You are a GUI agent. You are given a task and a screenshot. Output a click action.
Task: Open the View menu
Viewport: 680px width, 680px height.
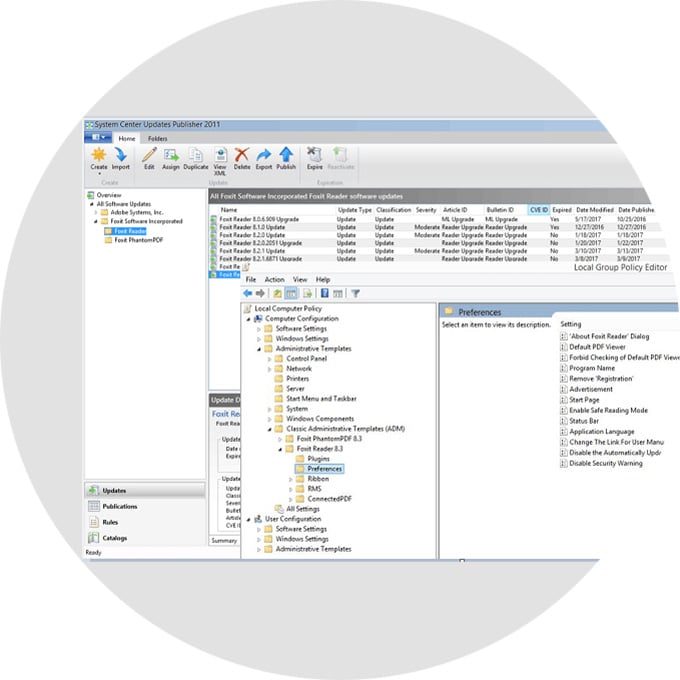tap(300, 280)
